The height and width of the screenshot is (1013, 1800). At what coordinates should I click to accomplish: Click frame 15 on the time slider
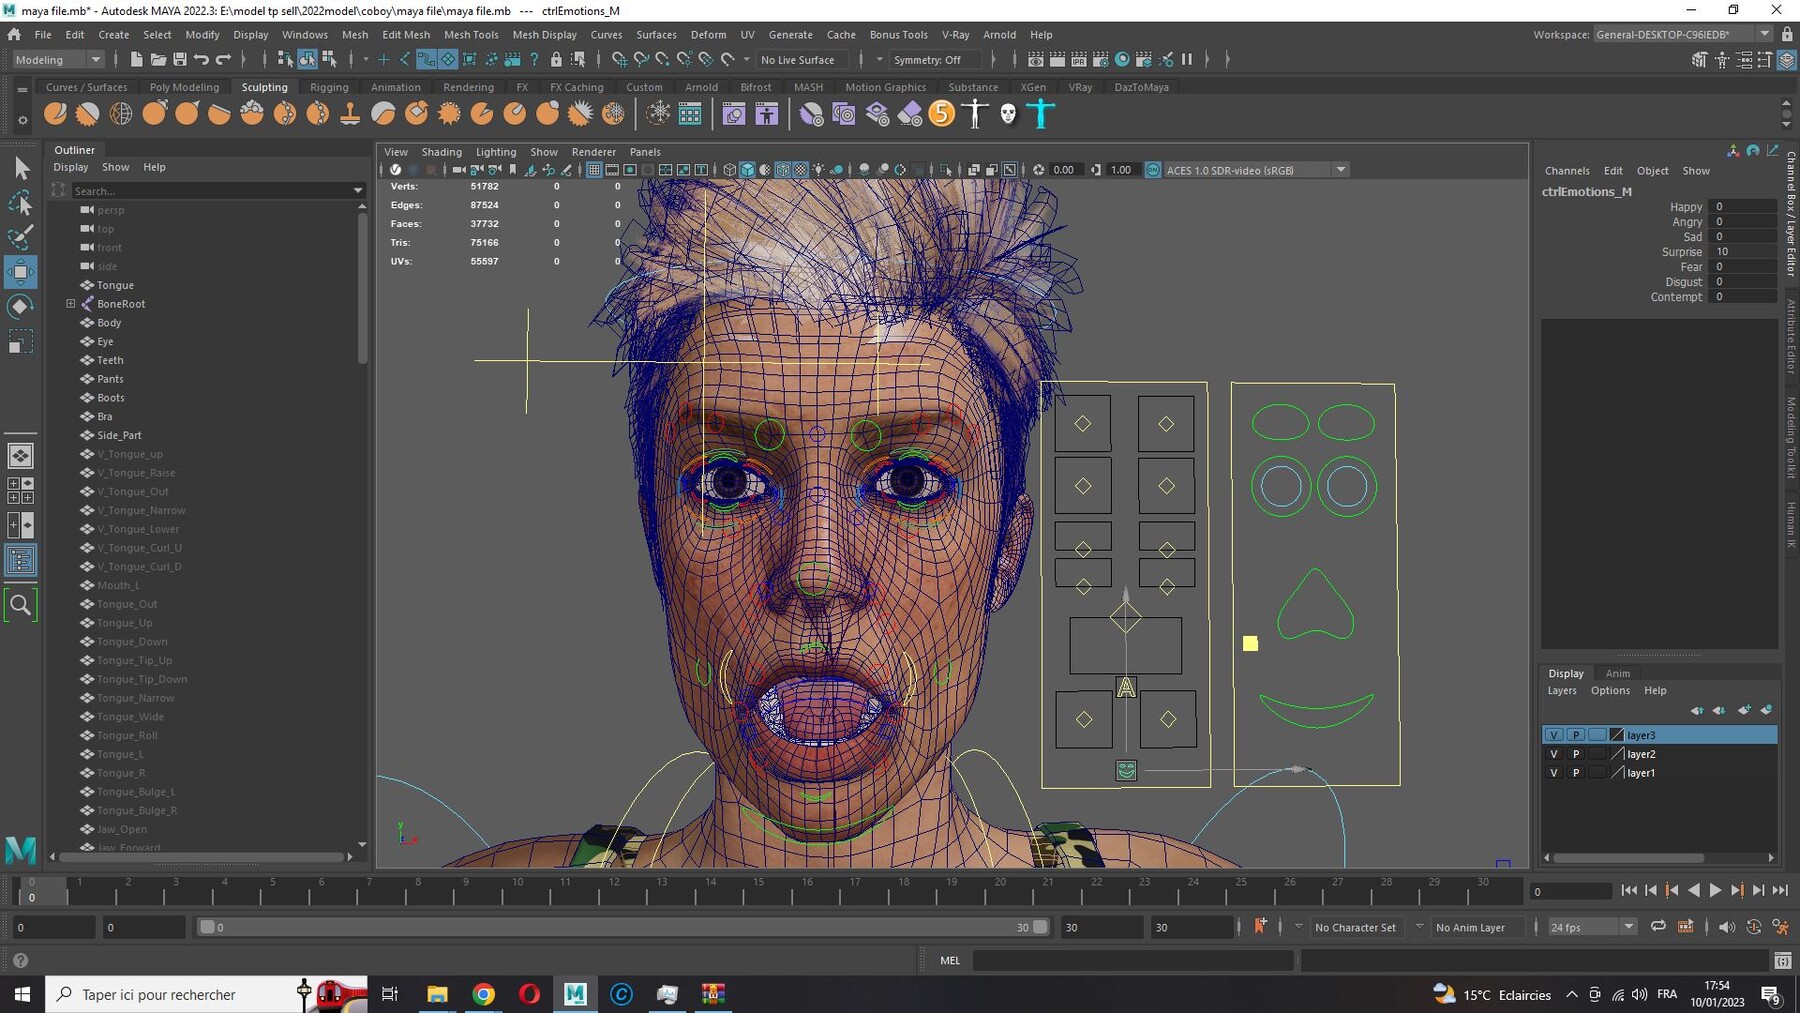click(x=758, y=889)
